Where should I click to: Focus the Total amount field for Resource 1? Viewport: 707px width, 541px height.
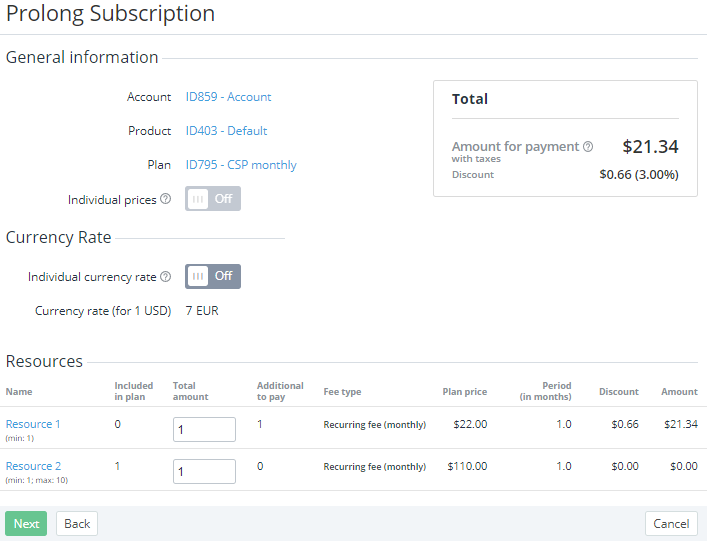tap(204, 430)
